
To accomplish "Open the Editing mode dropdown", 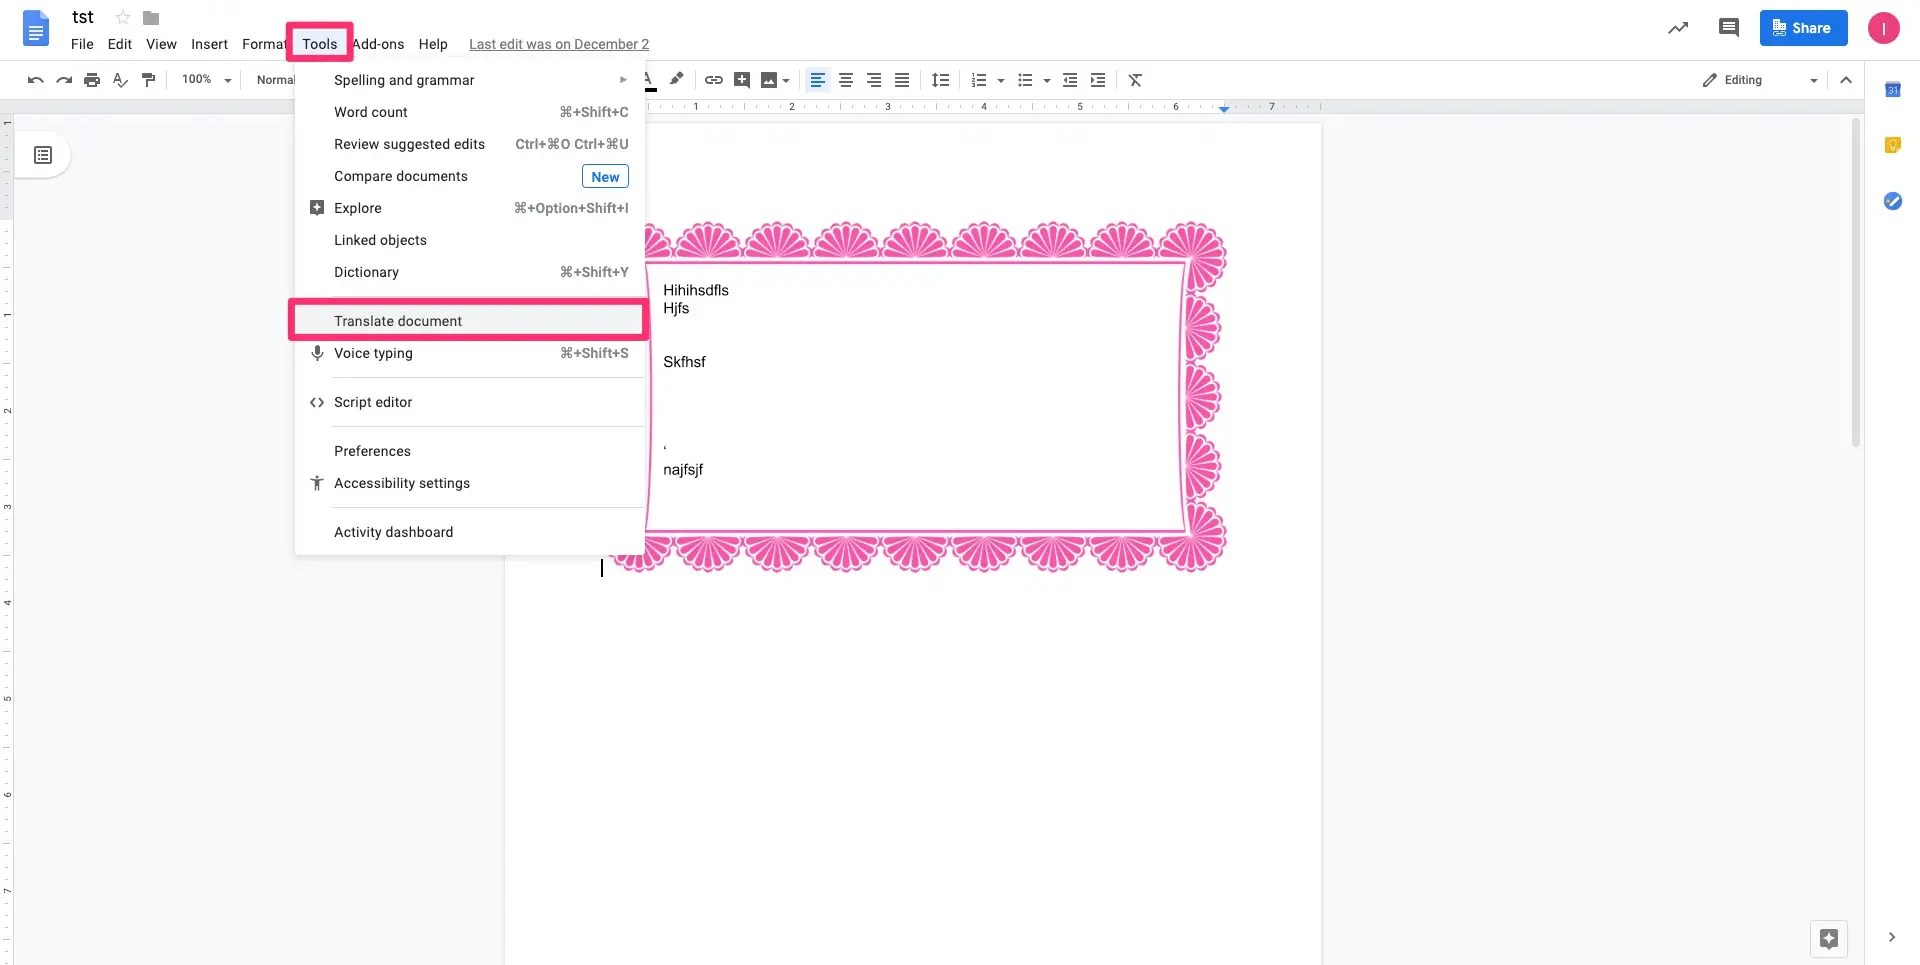I will pos(1760,80).
